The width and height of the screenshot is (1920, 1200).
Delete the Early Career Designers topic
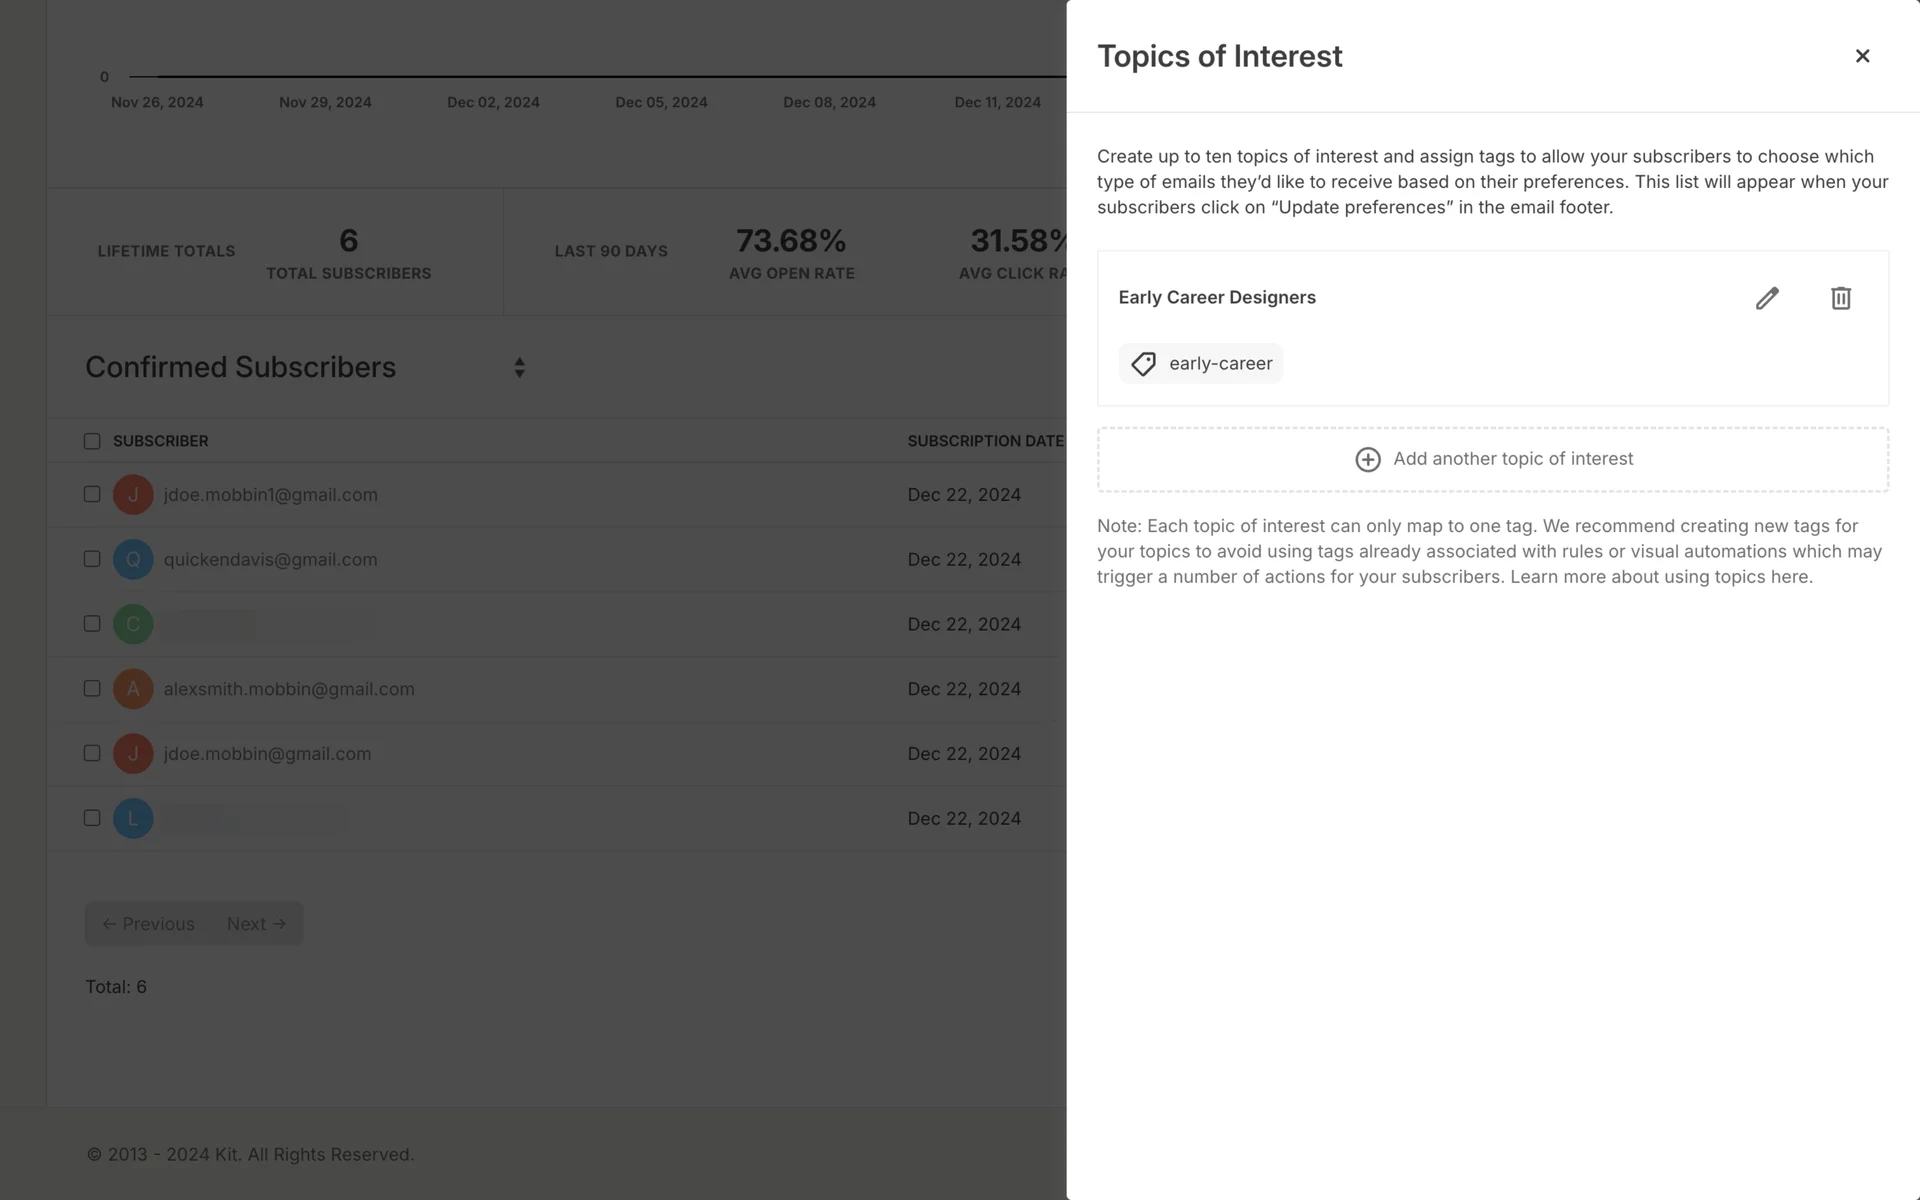point(1840,298)
